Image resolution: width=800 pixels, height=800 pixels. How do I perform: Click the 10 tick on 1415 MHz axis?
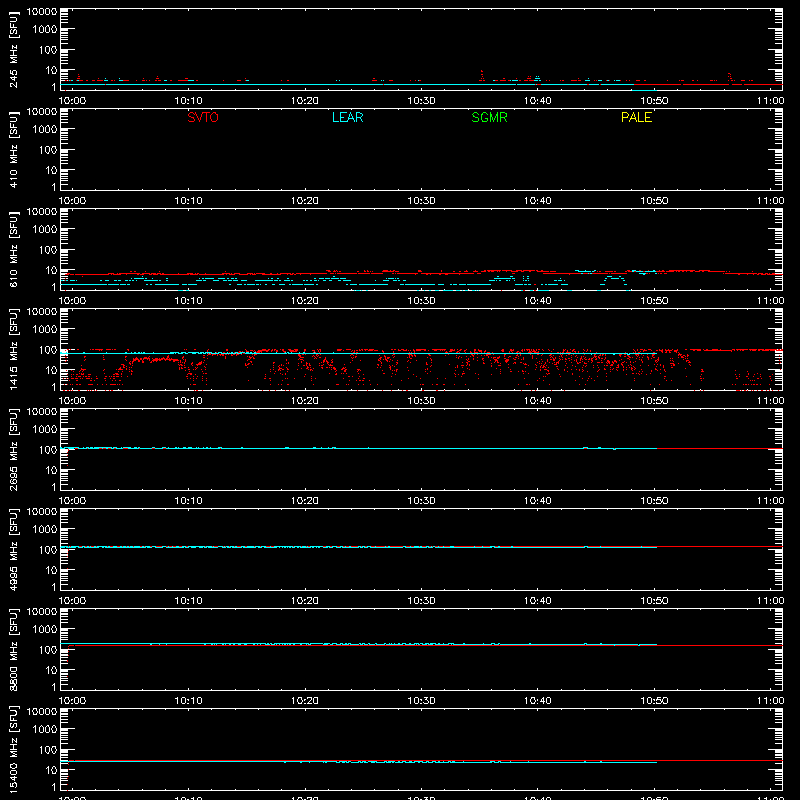(51, 370)
